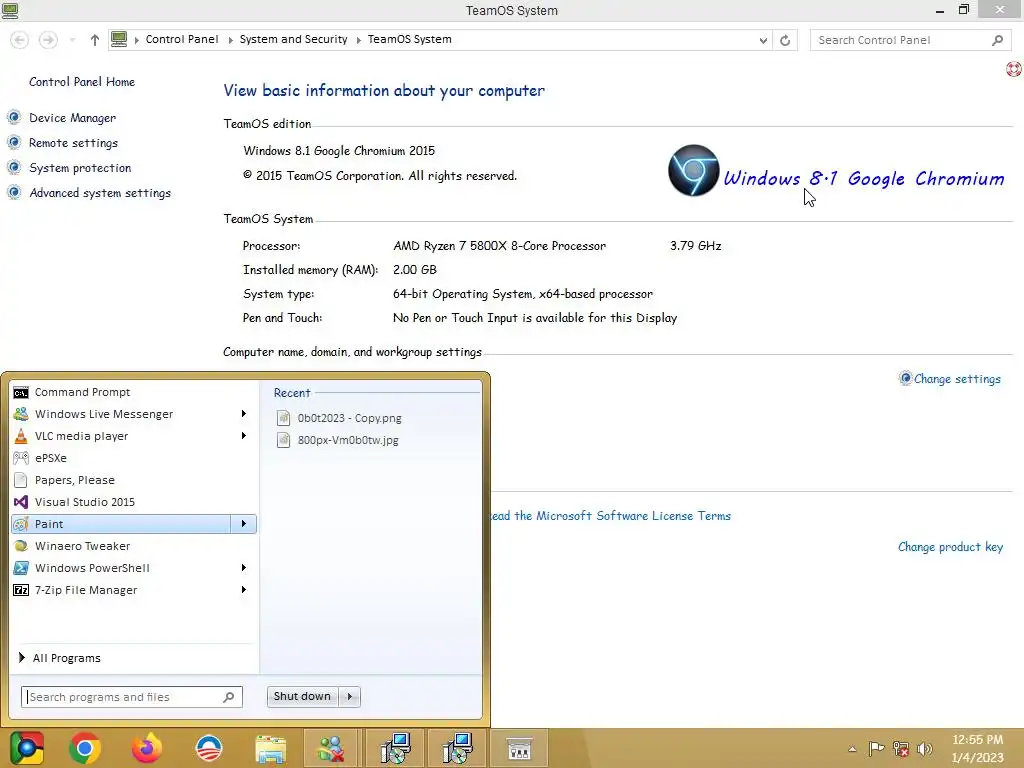Click the Winaero Tweaker icon
The image size is (1024, 768).
pos(21,546)
